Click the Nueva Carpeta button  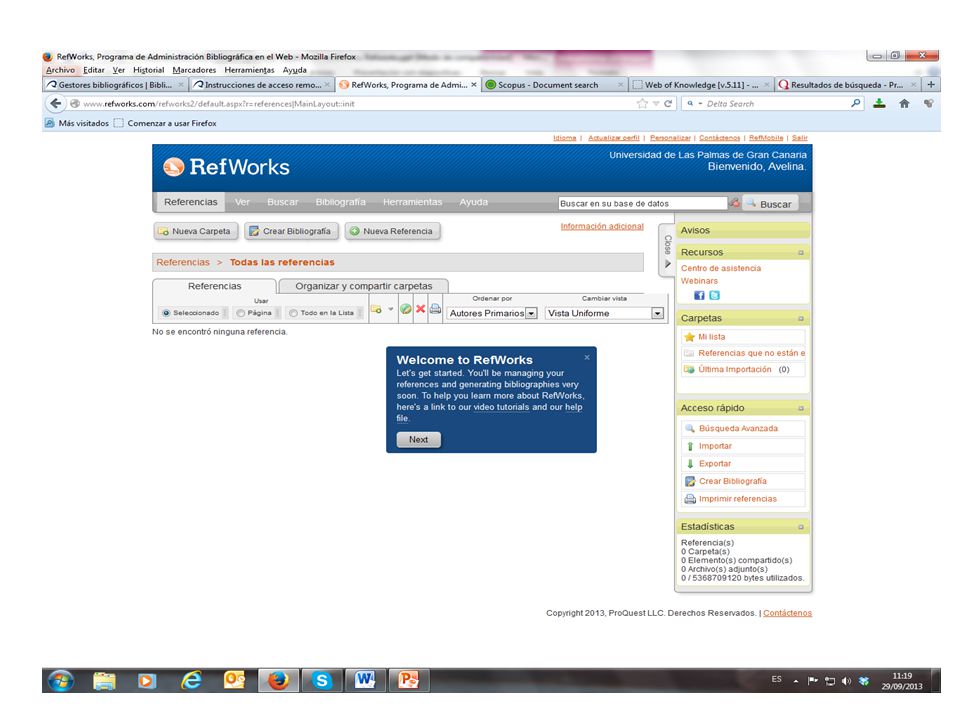[x=195, y=231]
